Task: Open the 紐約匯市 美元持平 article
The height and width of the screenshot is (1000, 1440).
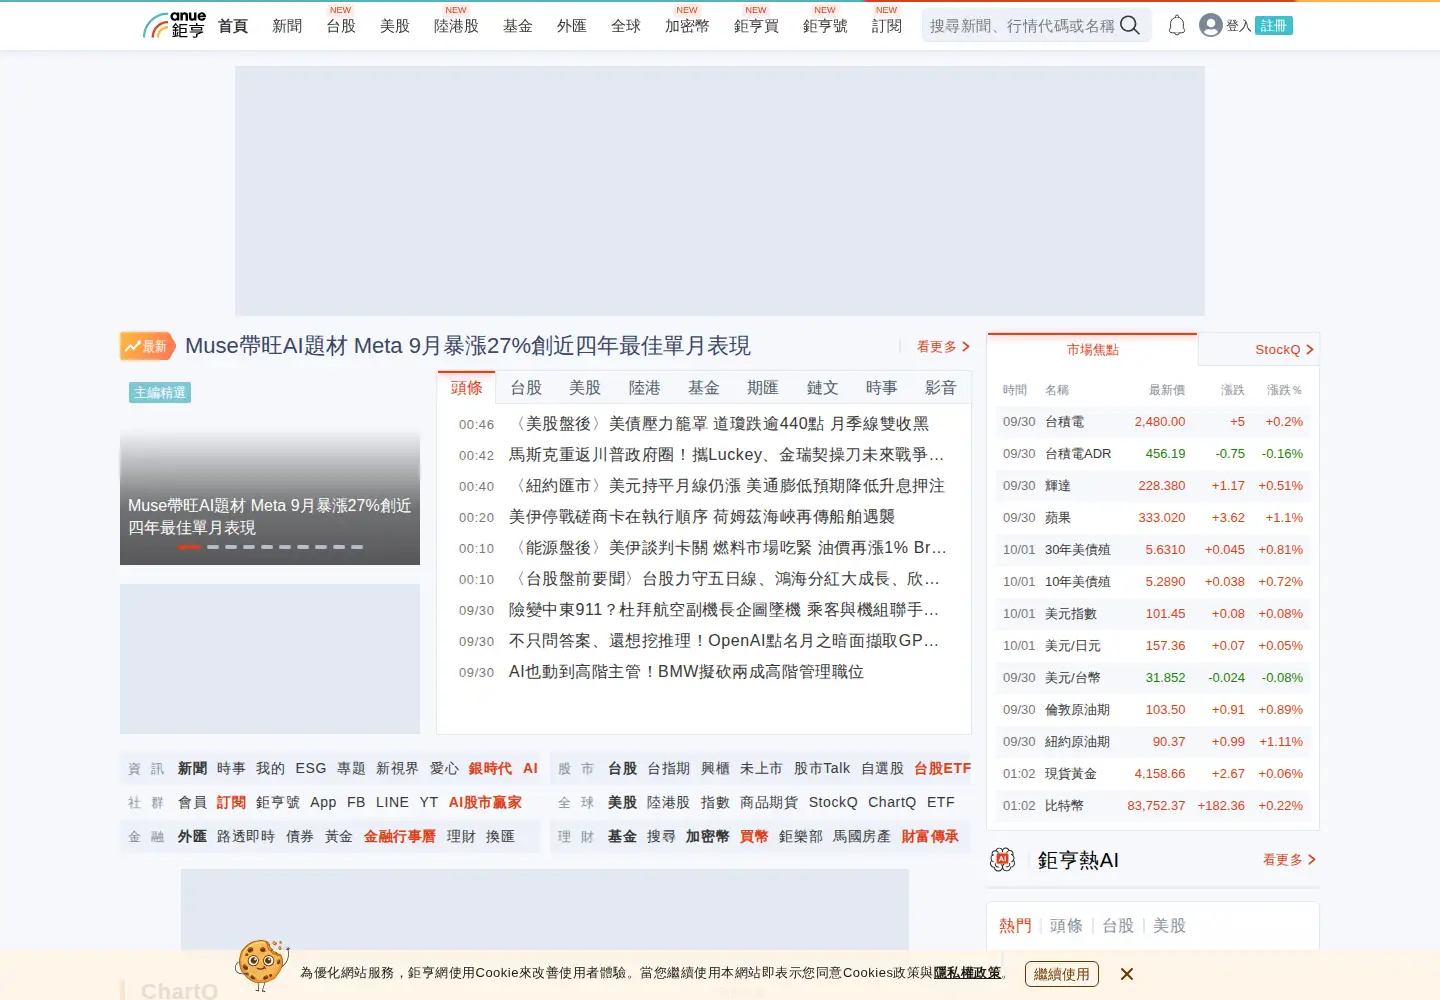Action: click(727, 486)
